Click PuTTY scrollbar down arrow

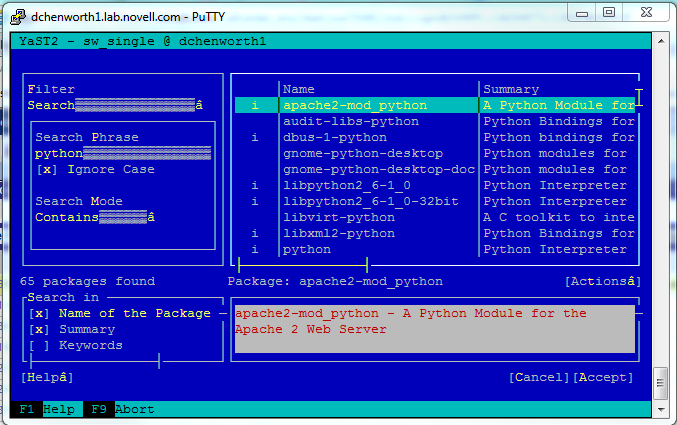pyautogui.click(x=661, y=409)
